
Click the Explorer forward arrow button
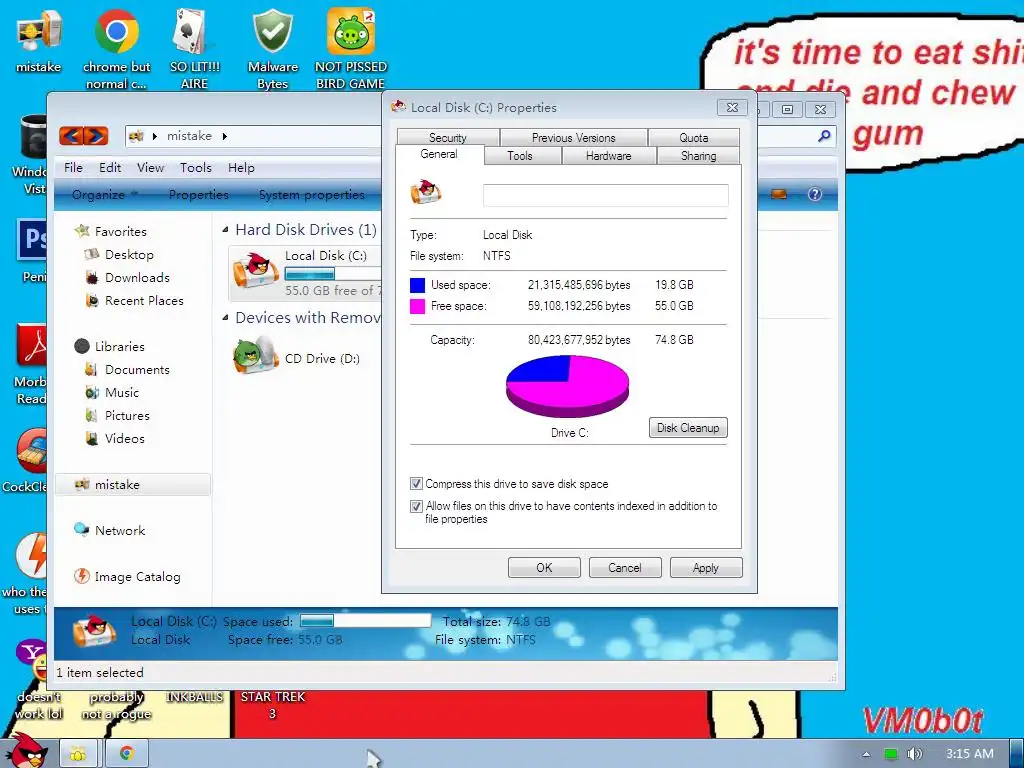tap(96, 136)
